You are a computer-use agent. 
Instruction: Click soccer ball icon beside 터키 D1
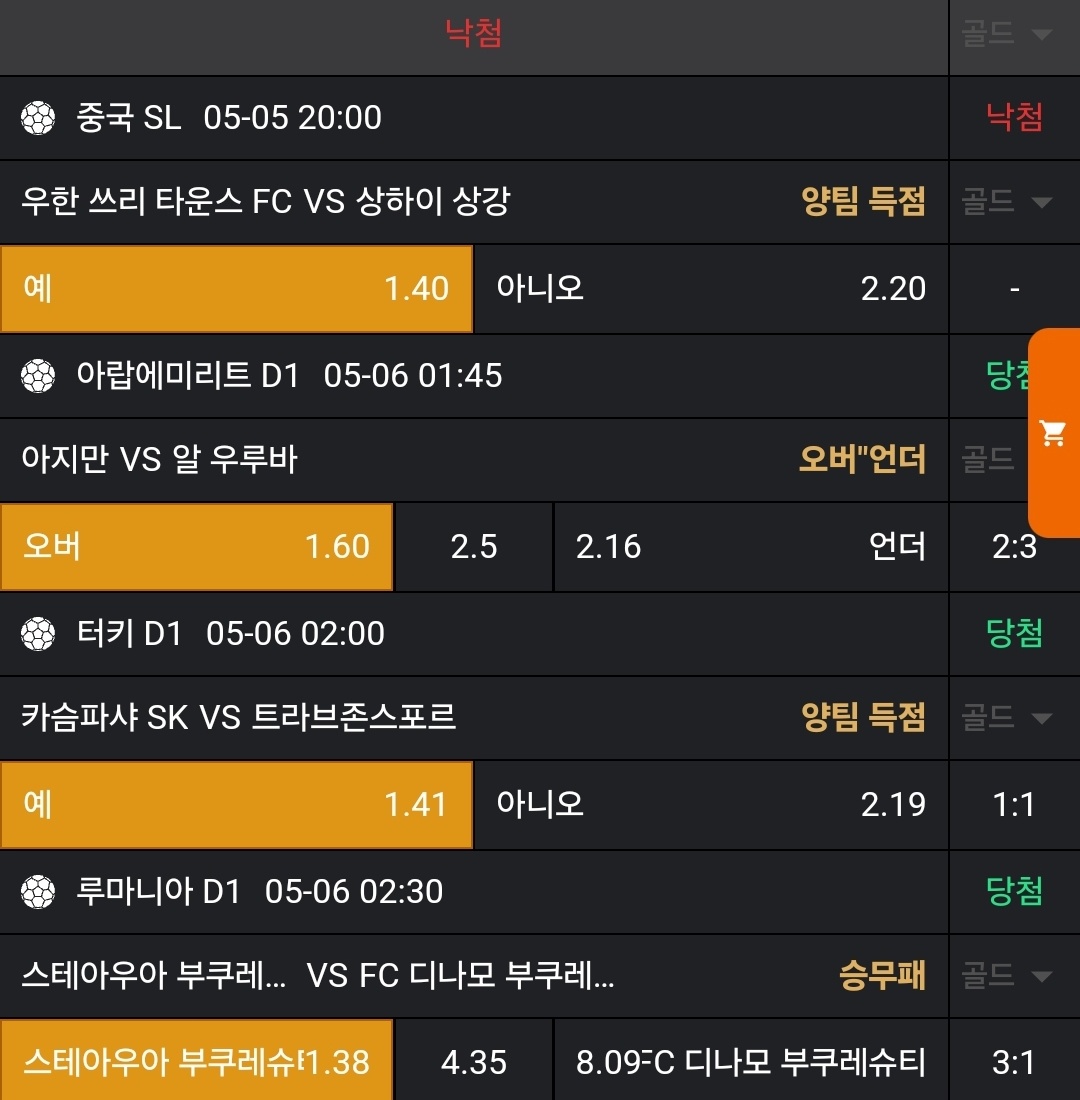coord(38,634)
